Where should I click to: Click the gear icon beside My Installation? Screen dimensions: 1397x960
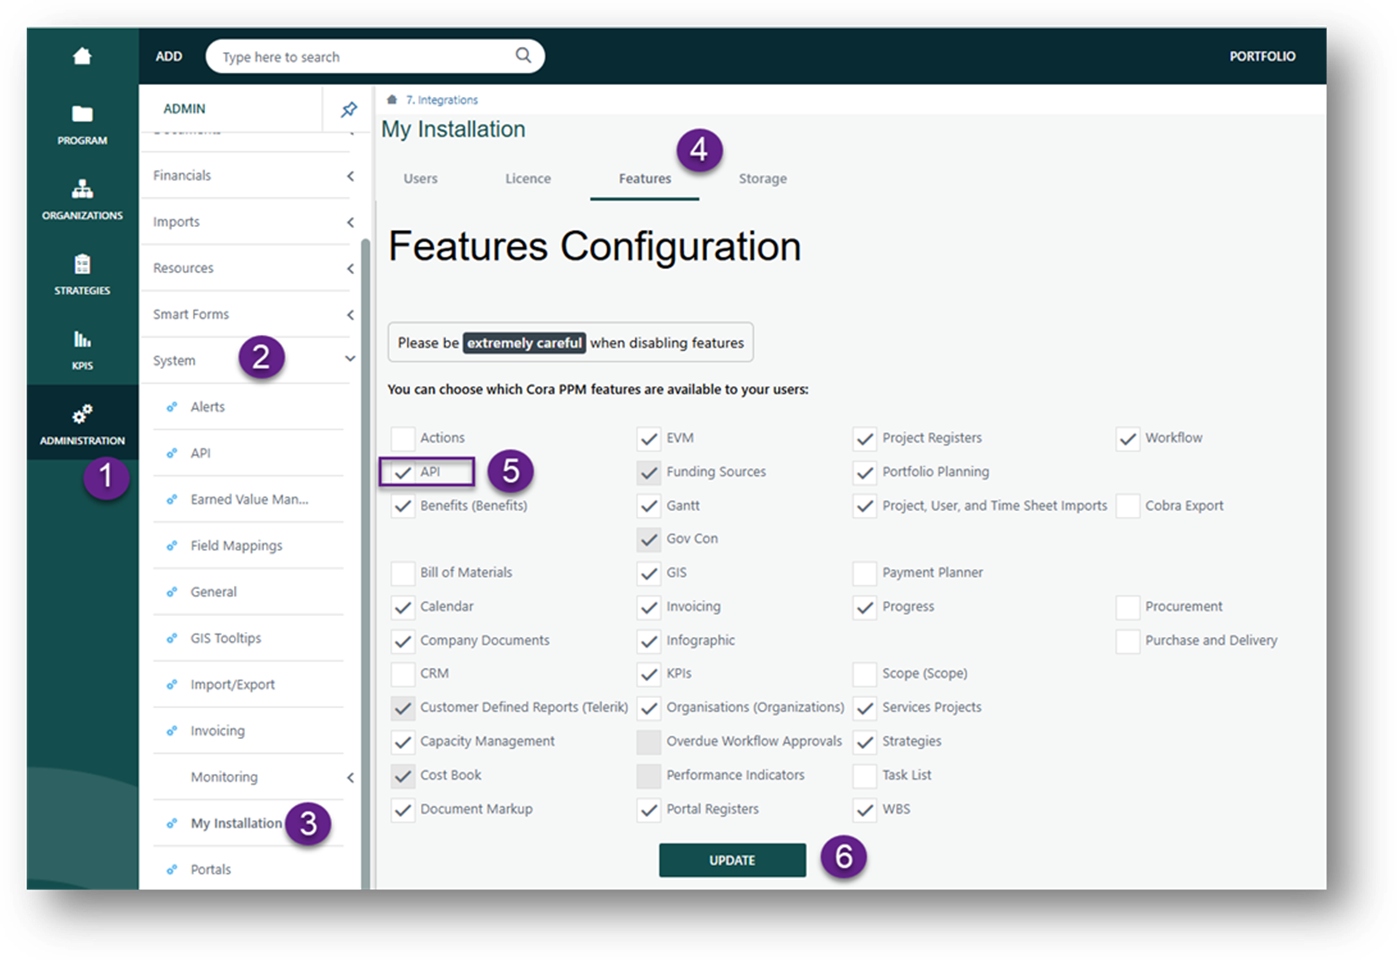tap(172, 823)
